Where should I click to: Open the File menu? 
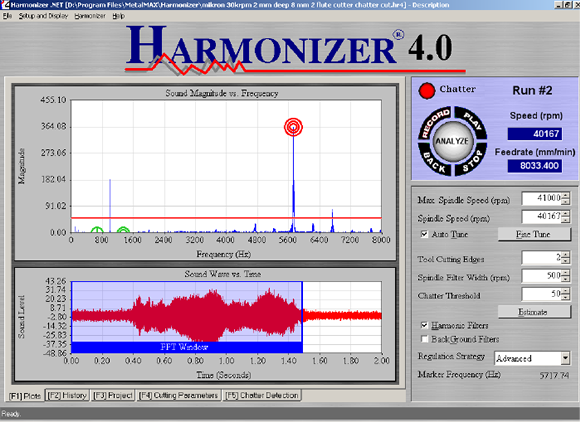(x=7, y=16)
